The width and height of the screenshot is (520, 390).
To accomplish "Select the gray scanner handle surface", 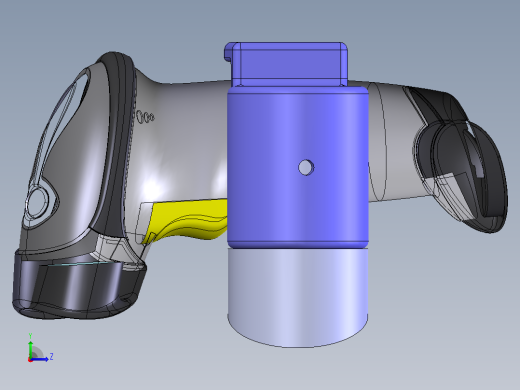I will 187,140.
